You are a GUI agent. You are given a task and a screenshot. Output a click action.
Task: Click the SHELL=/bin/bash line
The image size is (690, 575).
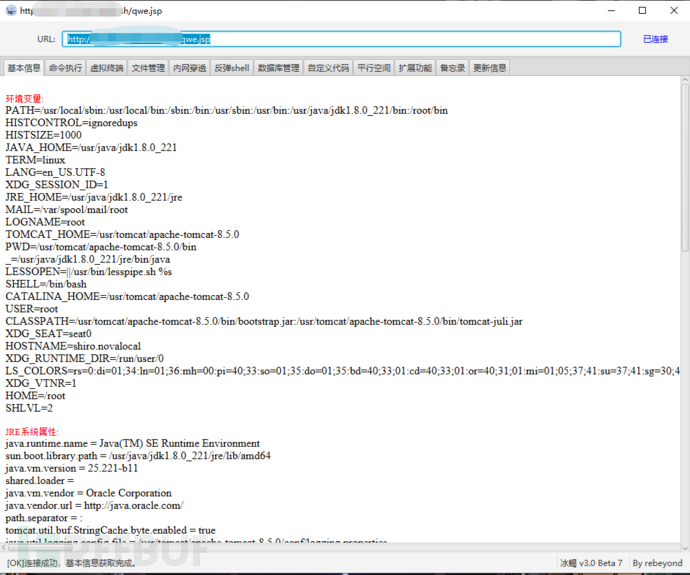[x=46, y=284]
